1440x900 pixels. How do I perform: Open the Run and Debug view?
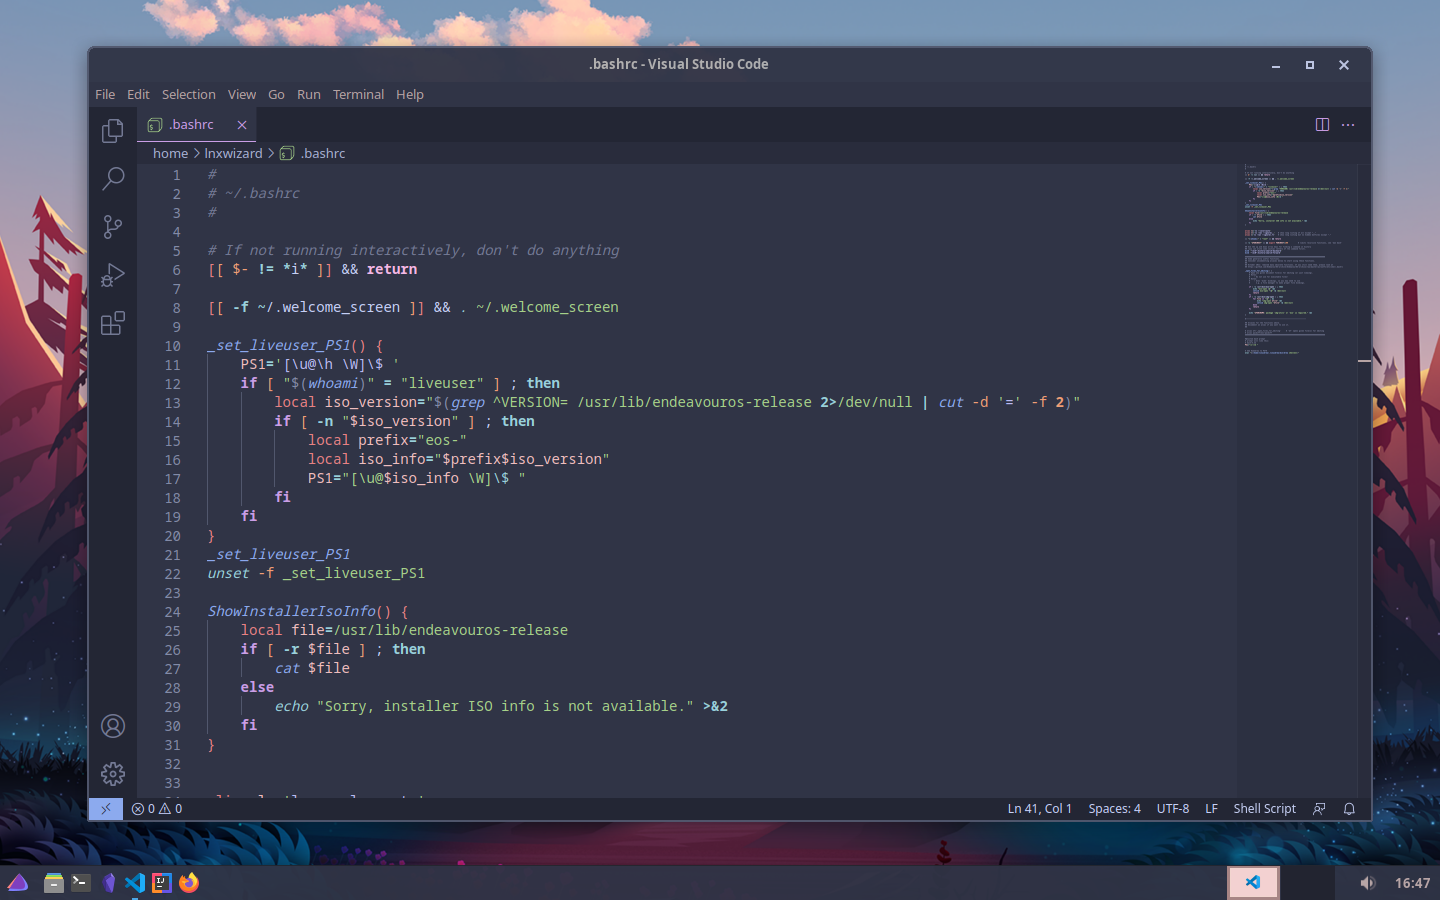click(113, 275)
